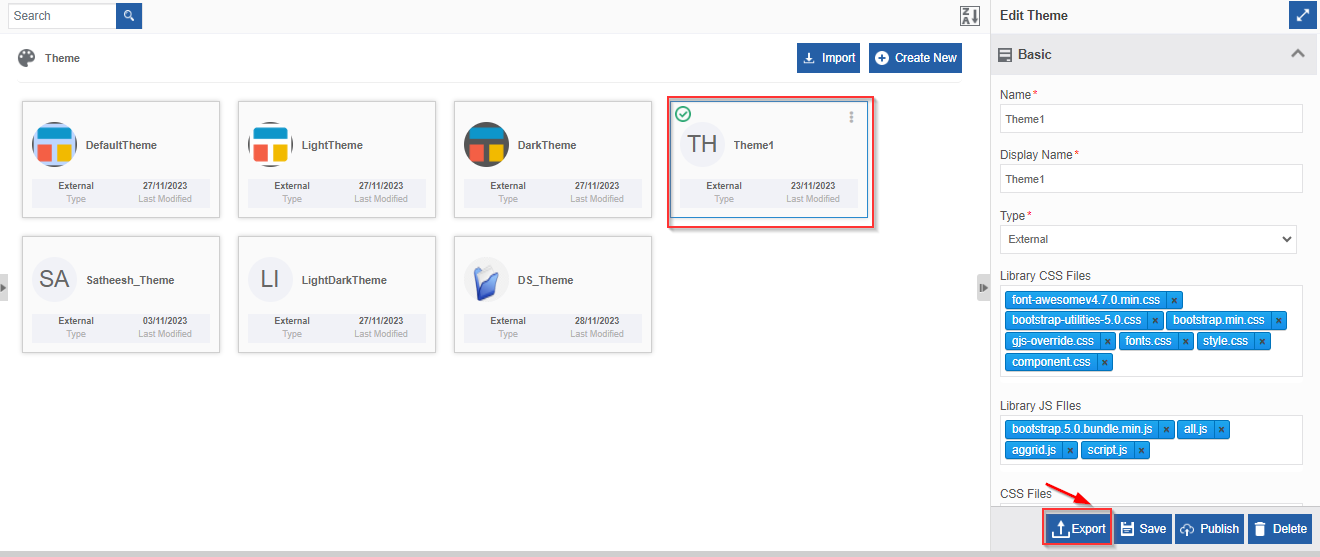The width and height of the screenshot is (1320, 557).
Task: Remove script.js tag
Action: tap(1142, 450)
